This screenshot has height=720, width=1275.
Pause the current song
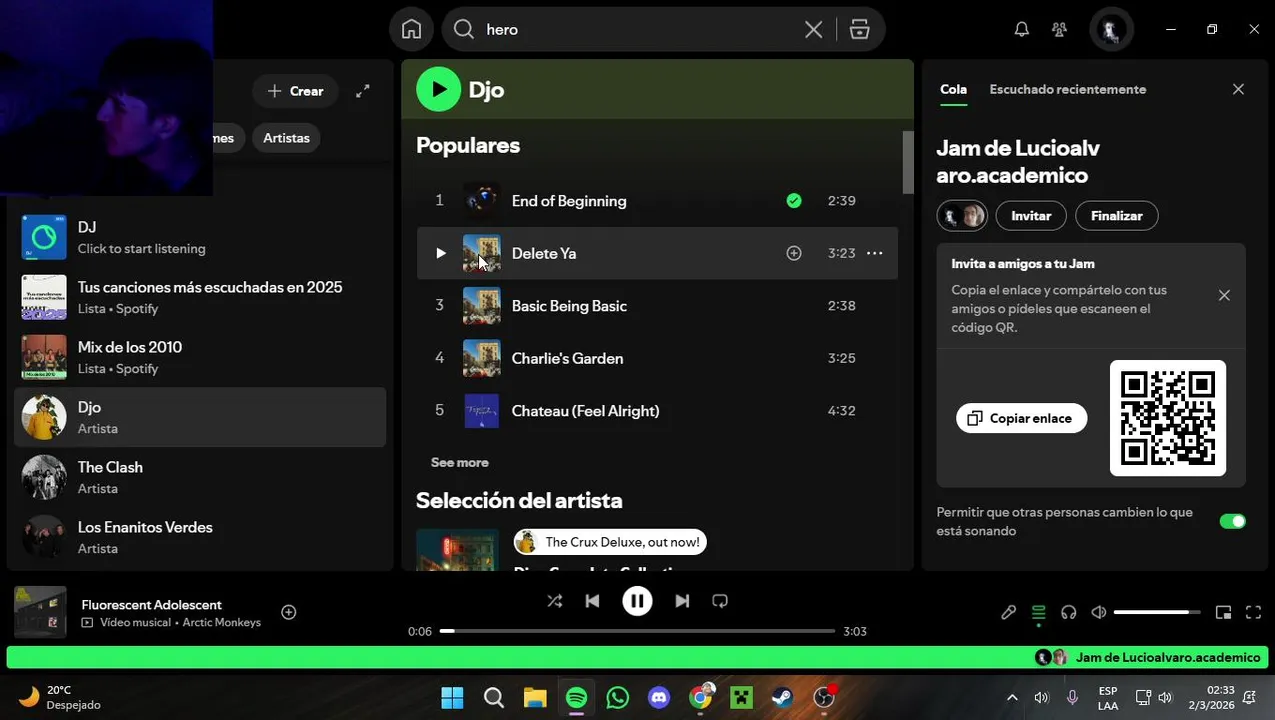click(x=637, y=601)
